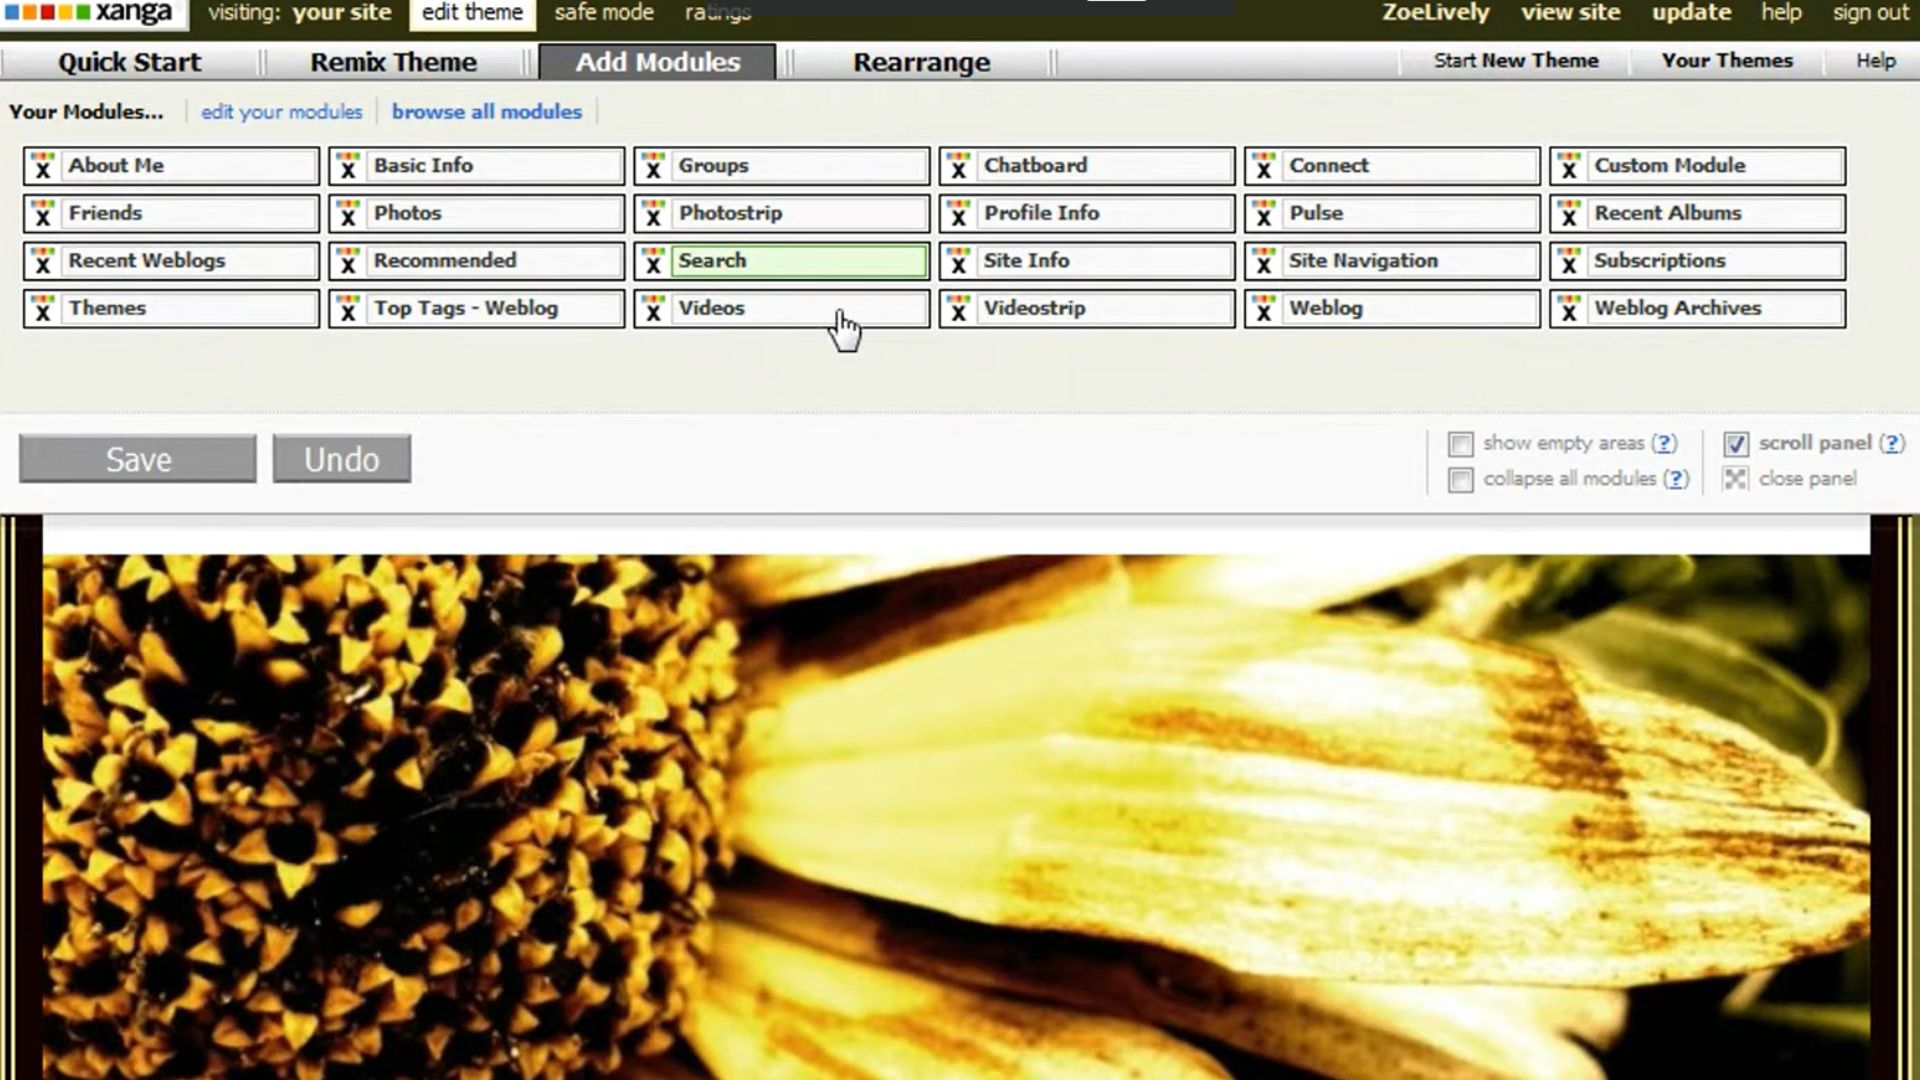Select the highlighted Search module

[798, 261]
